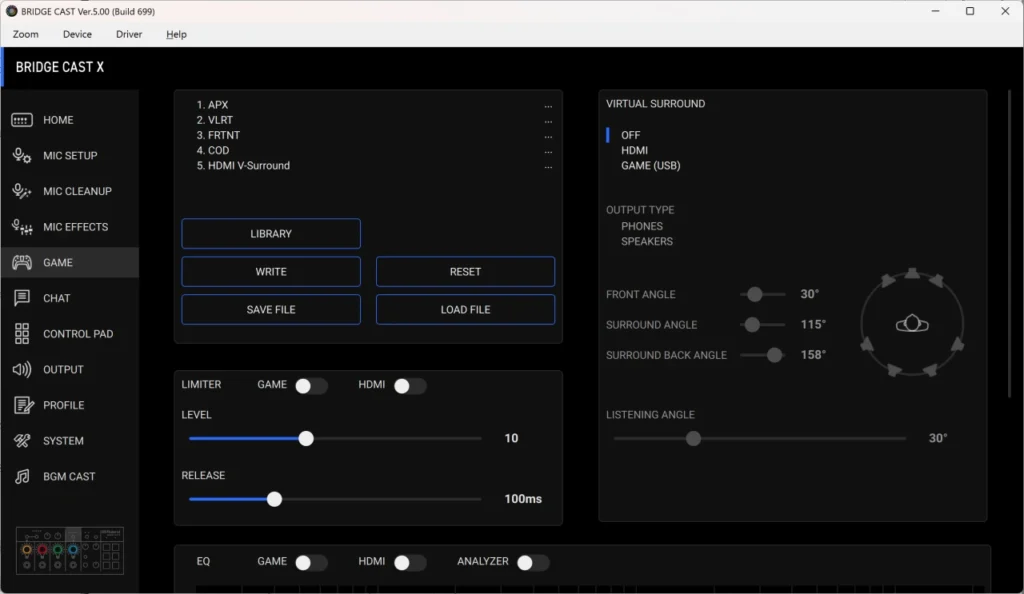Screen dimensions: 1024x594
Task: Open the options dots for APX preset
Action: [548, 105]
